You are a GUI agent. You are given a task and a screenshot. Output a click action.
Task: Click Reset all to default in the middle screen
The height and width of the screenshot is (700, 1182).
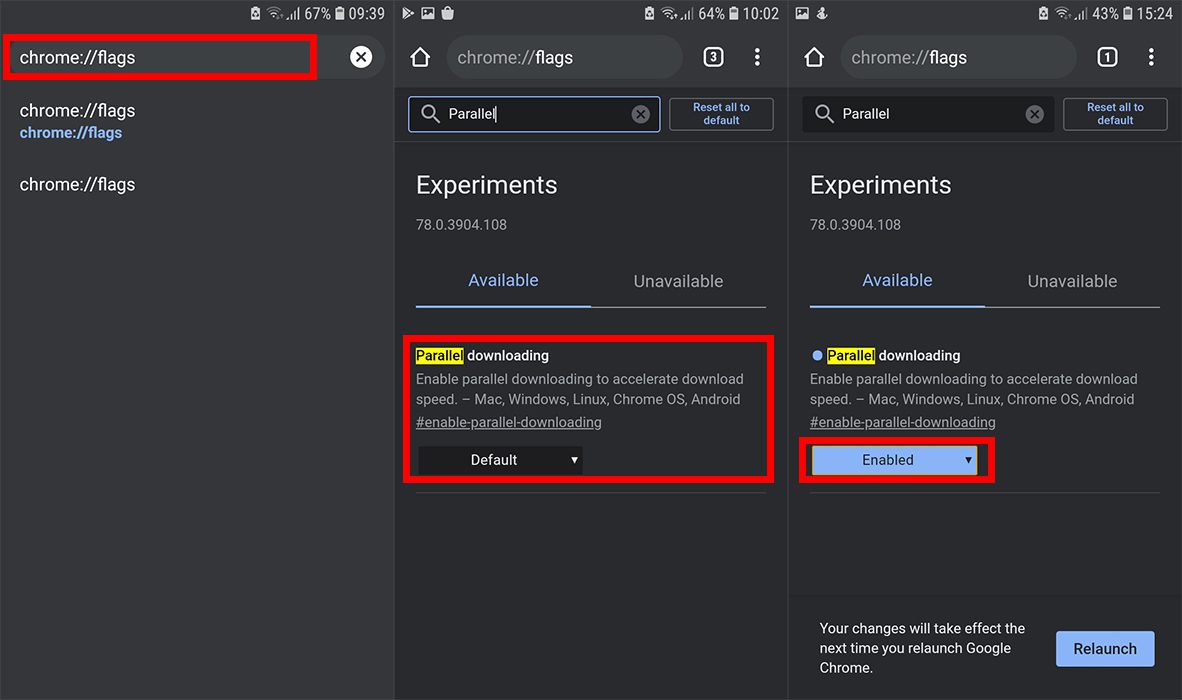pyautogui.click(x=721, y=114)
